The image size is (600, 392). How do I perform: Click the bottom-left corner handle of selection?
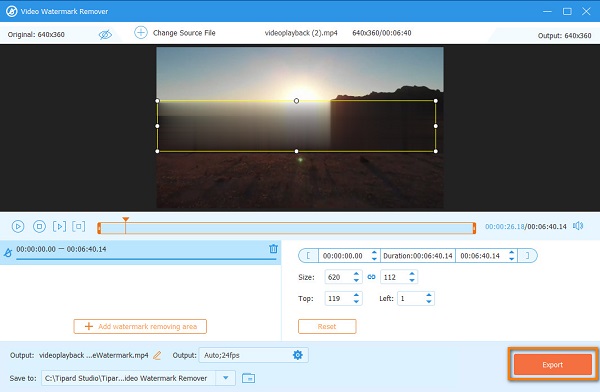pos(157,151)
